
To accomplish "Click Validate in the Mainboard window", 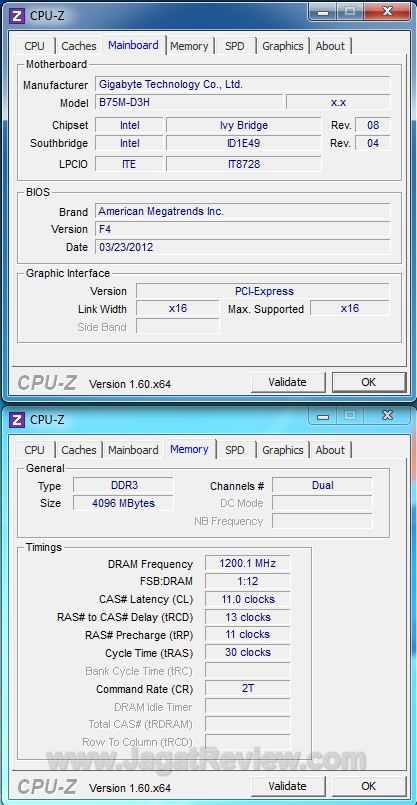I will [x=288, y=382].
